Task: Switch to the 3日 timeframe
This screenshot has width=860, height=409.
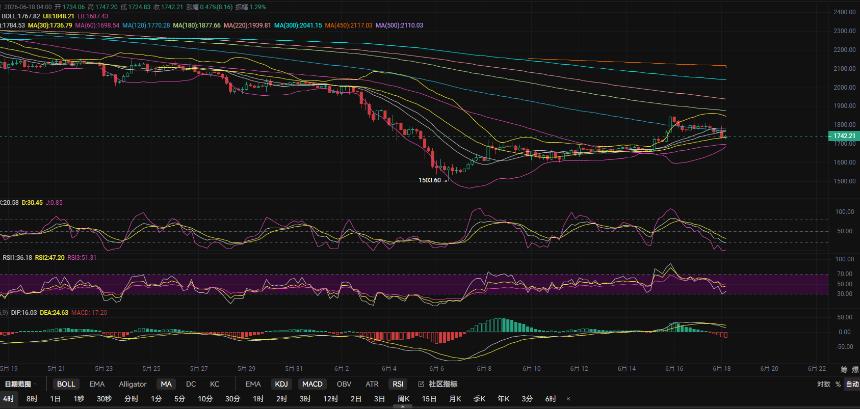Action: coord(380,399)
